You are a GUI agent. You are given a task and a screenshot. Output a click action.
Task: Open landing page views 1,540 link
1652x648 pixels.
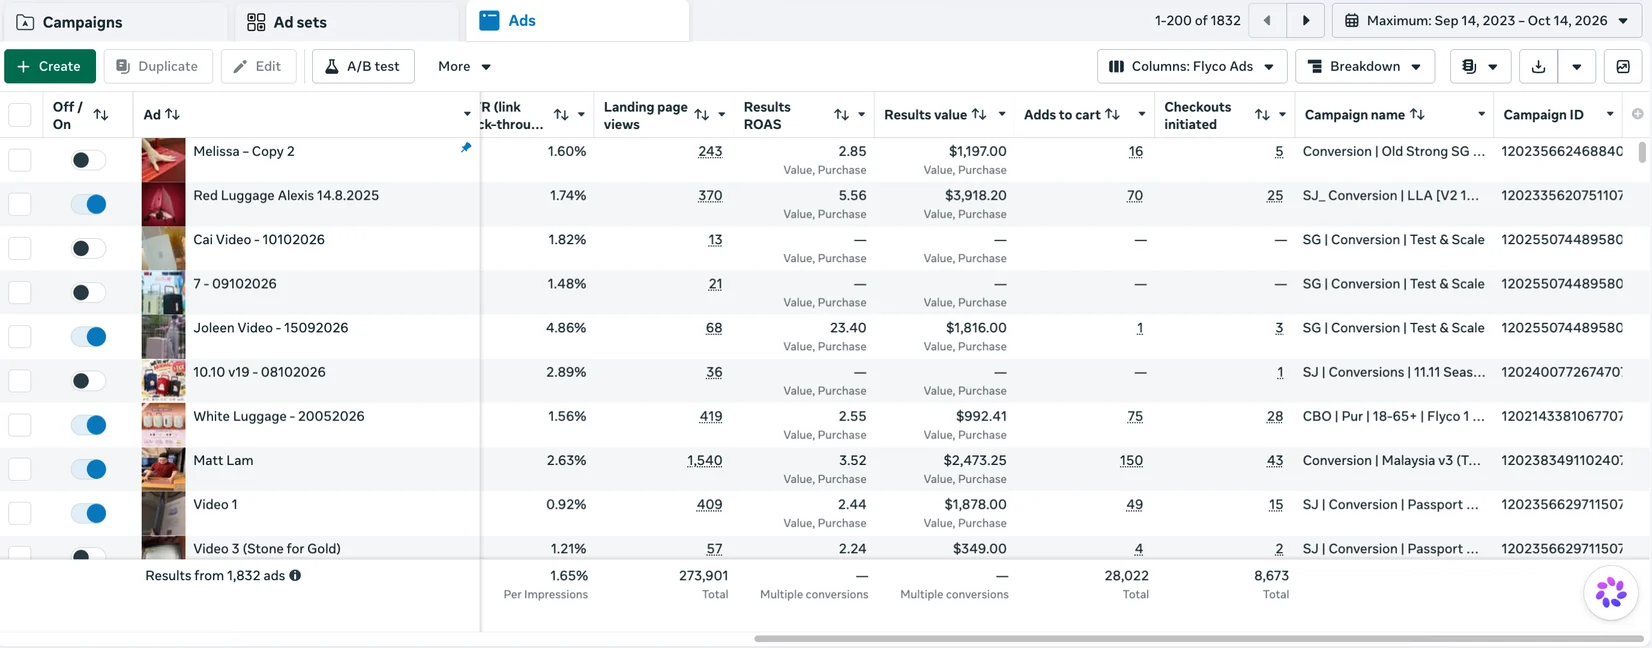(x=704, y=461)
